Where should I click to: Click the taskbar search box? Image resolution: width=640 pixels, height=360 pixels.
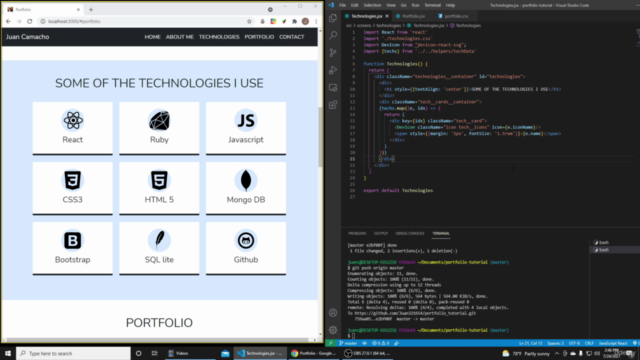coord(73,353)
